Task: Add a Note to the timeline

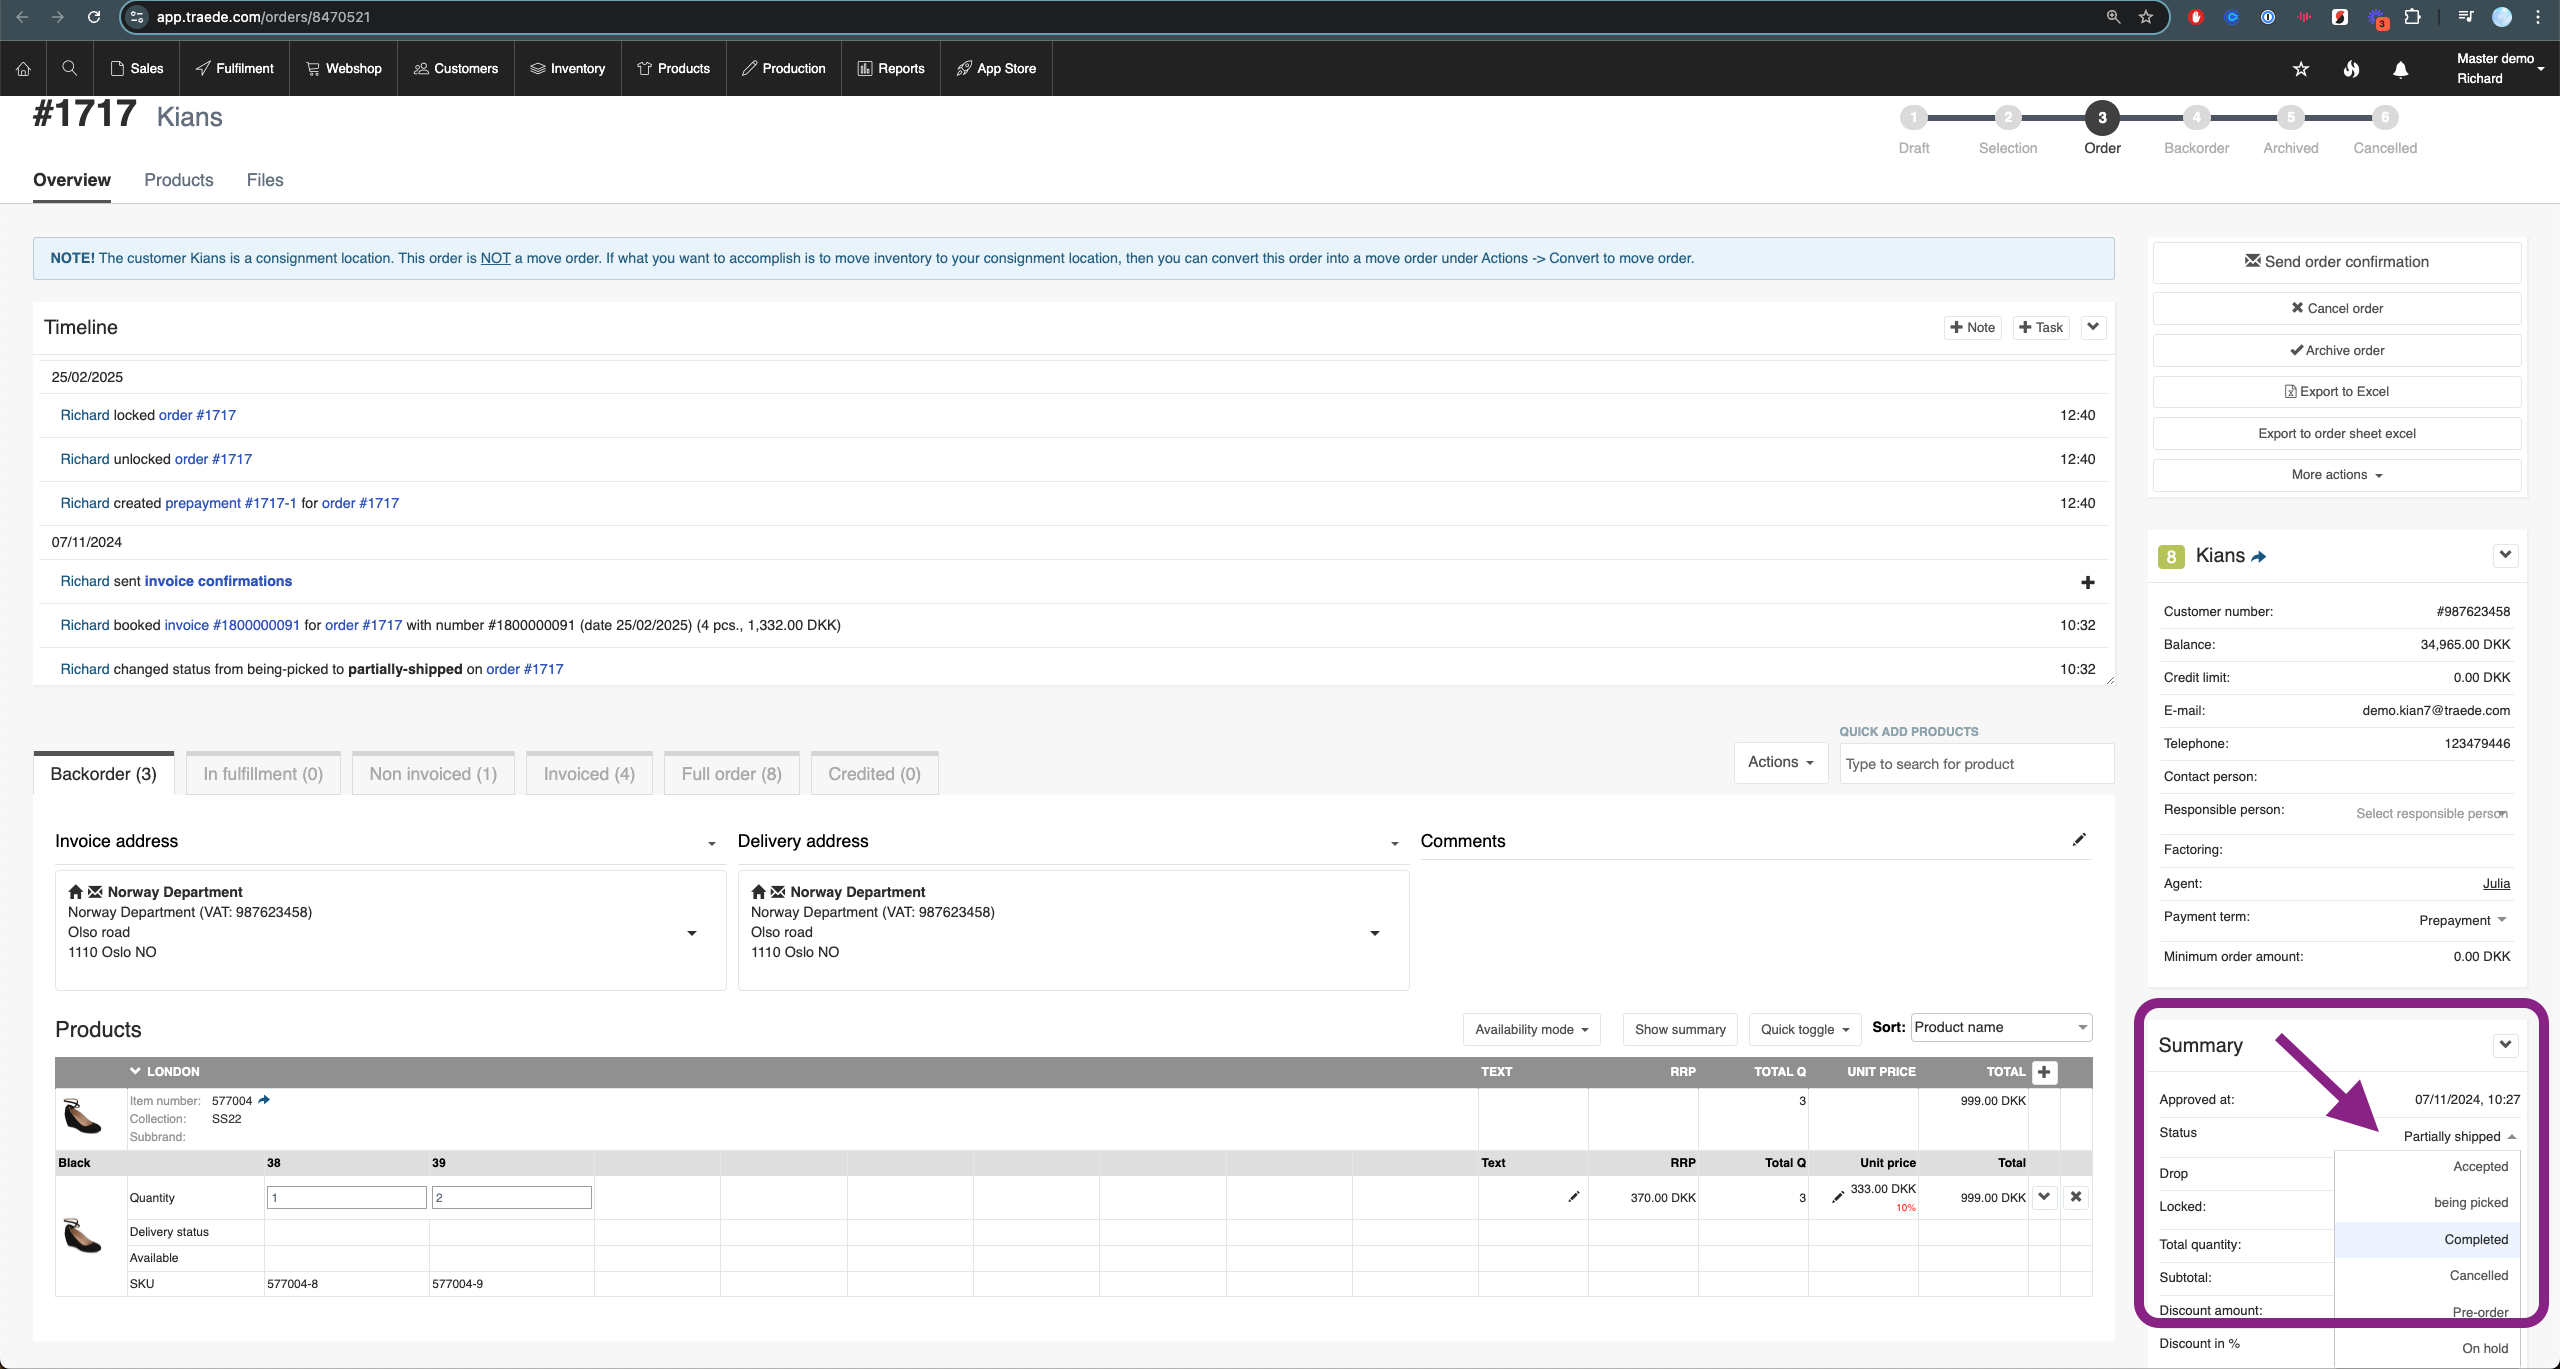Action: pyautogui.click(x=1972, y=327)
